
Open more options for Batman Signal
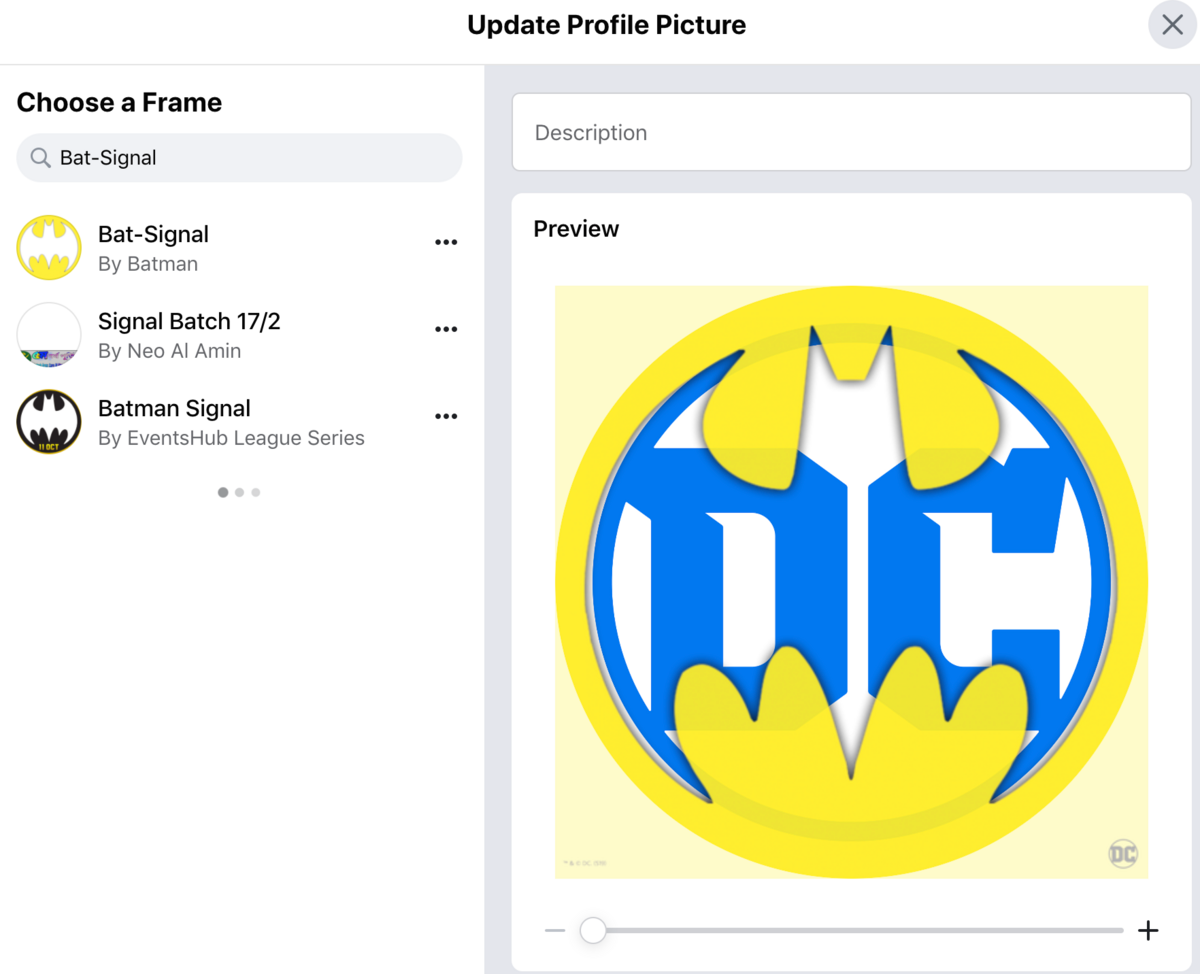pyautogui.click(x=446, y=416)
